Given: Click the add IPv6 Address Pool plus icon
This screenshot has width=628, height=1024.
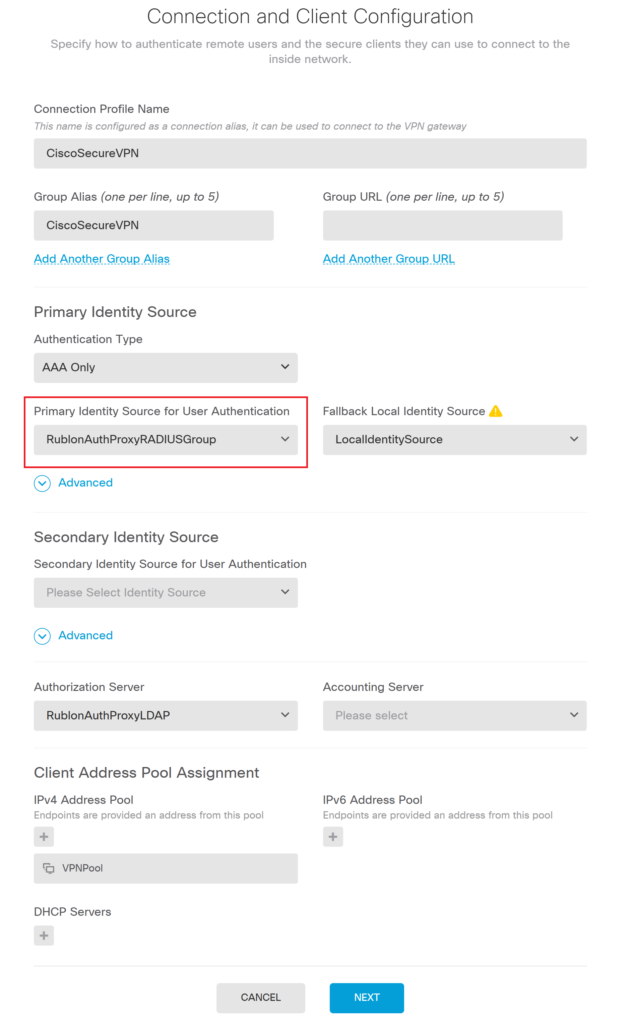Looking at the screenshot, I should pos(332,836).
